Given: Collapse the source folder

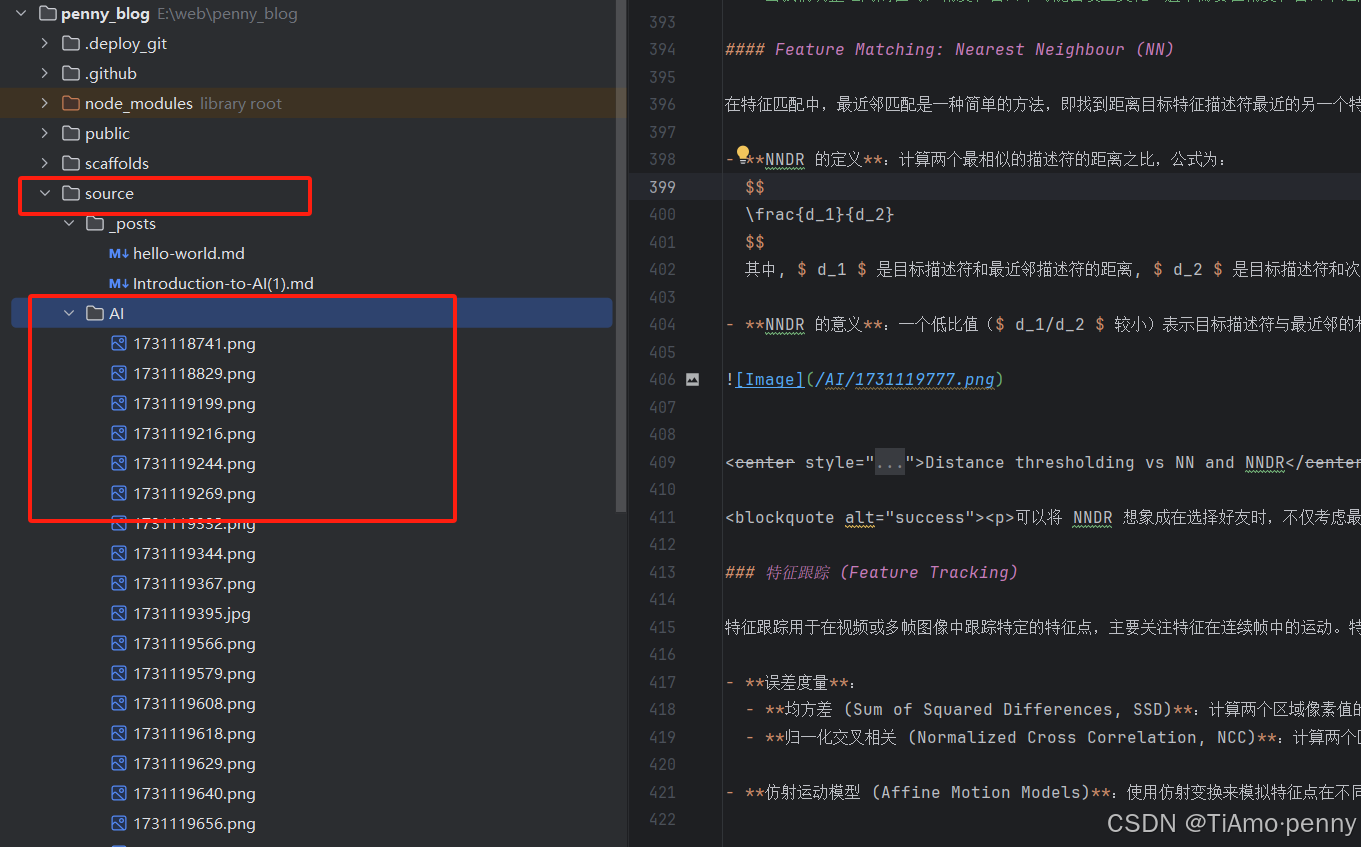Looking at the screenshot, I should (45, 194).
